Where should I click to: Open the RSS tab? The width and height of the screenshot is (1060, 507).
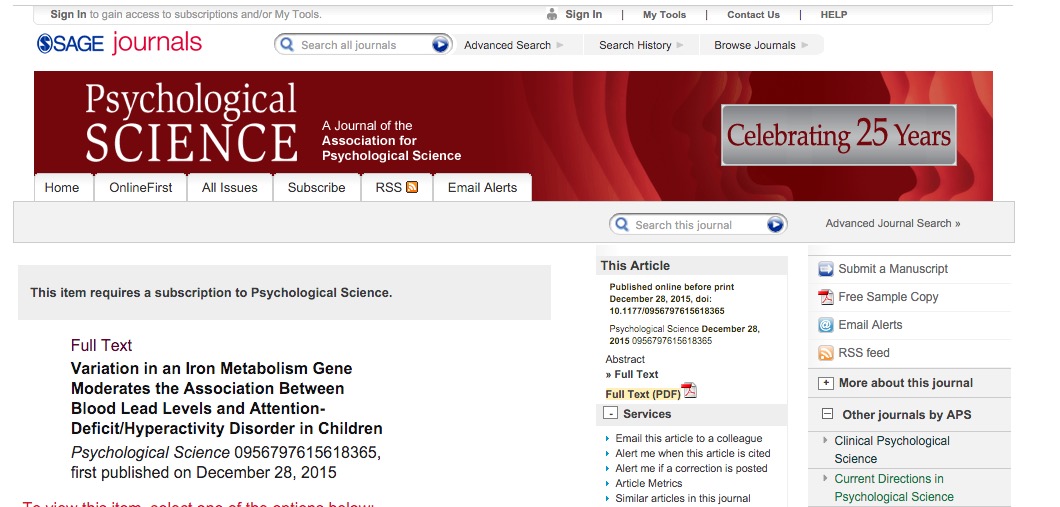click(x=396, y=188)
